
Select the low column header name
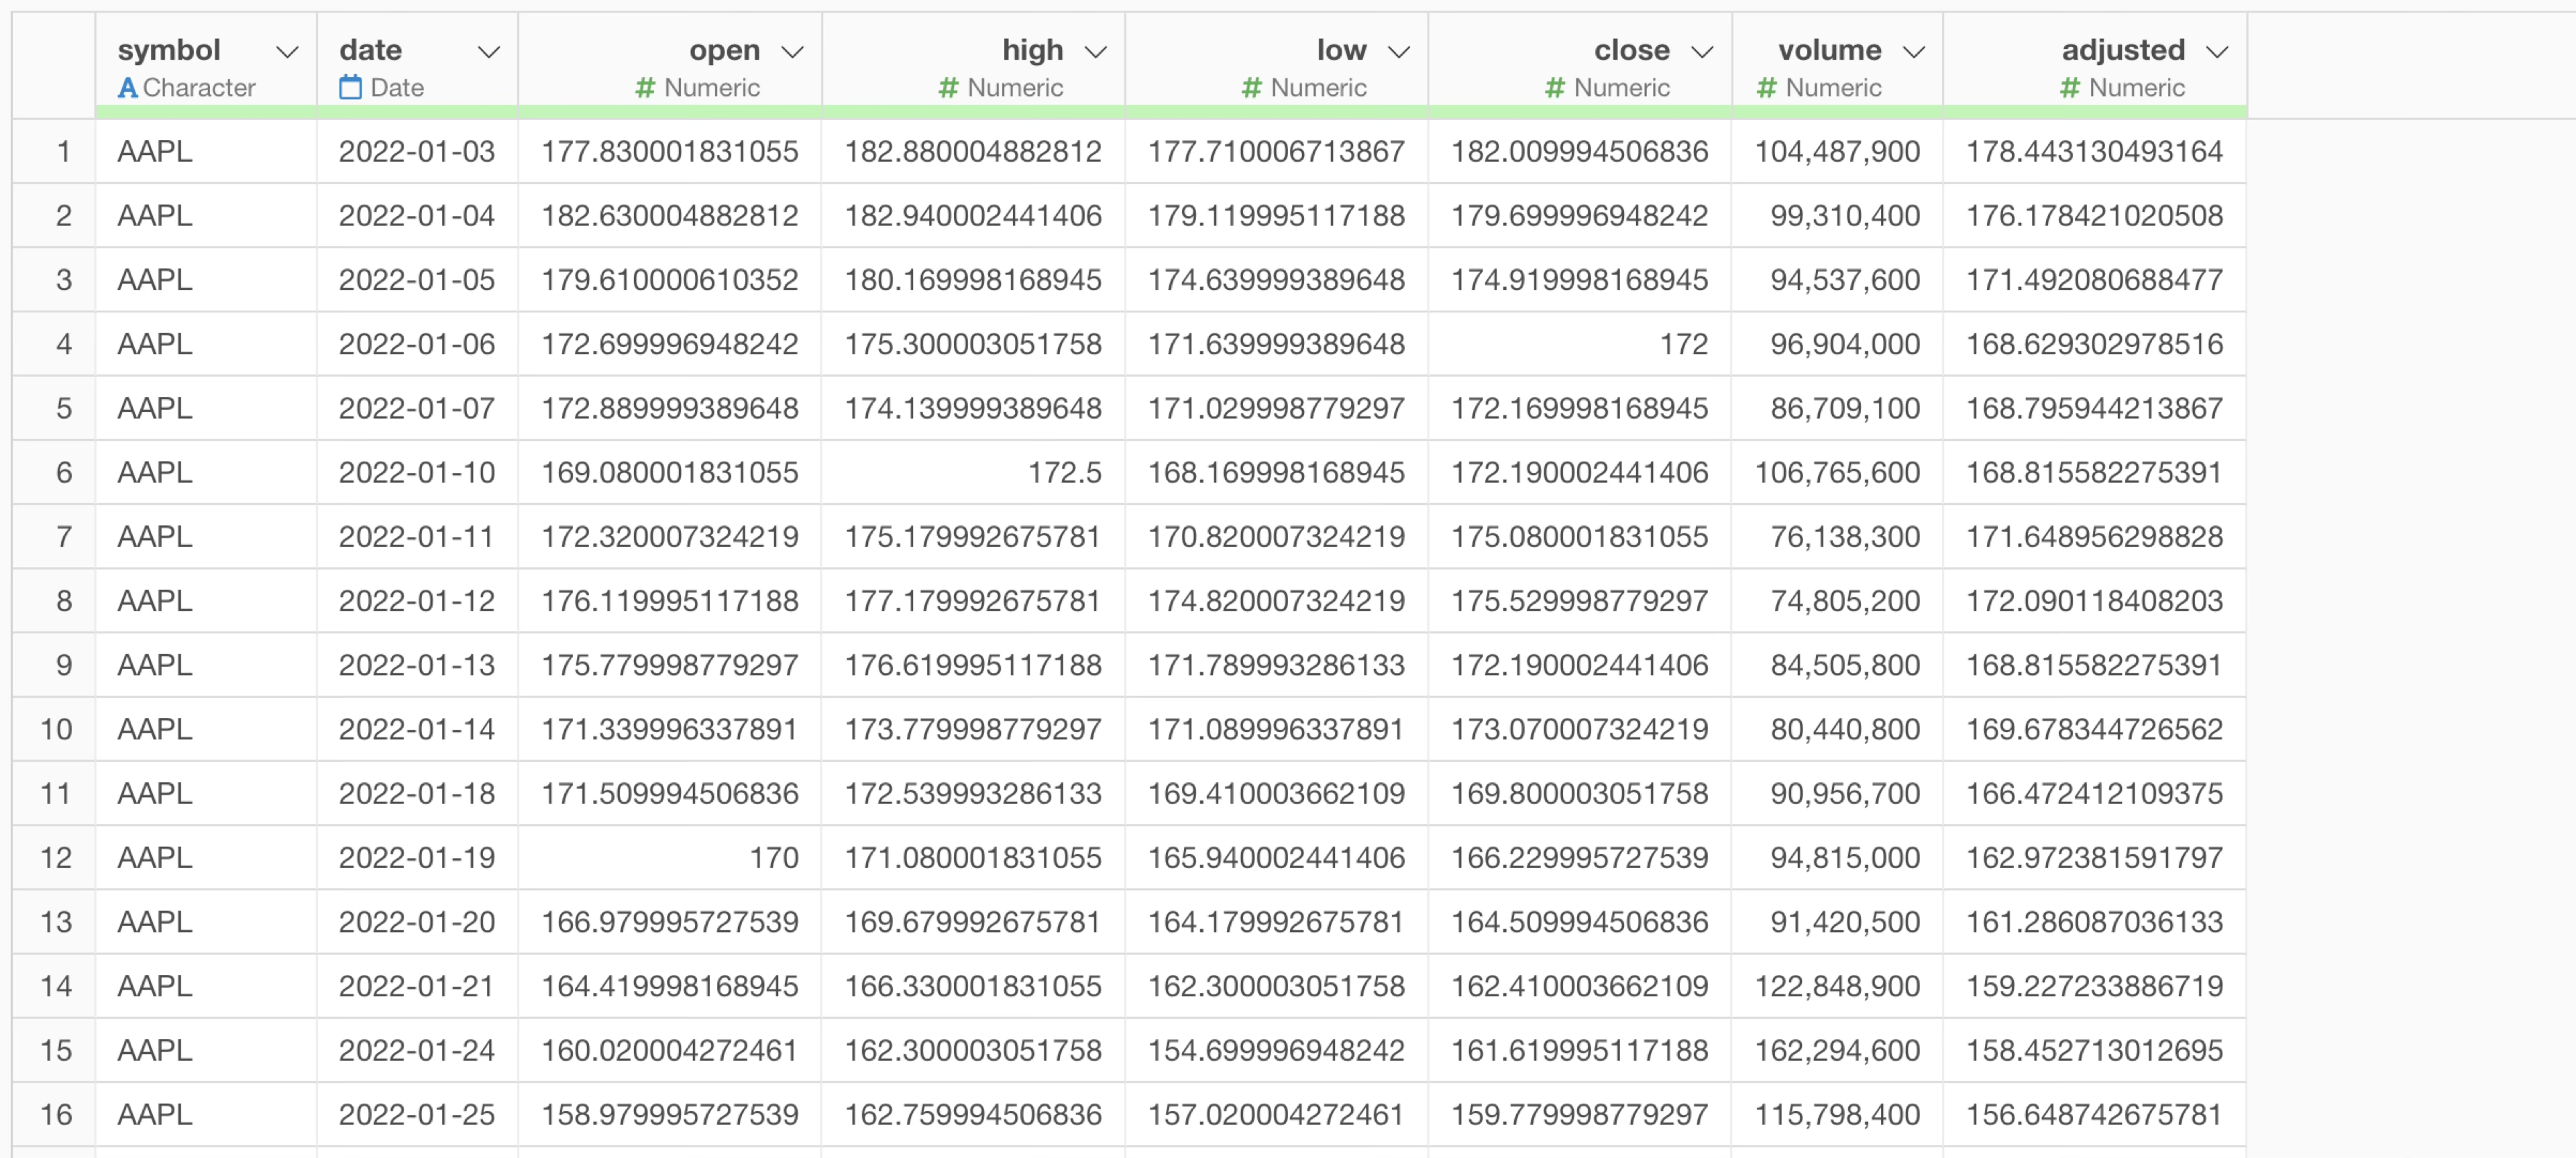point(1340,50)
